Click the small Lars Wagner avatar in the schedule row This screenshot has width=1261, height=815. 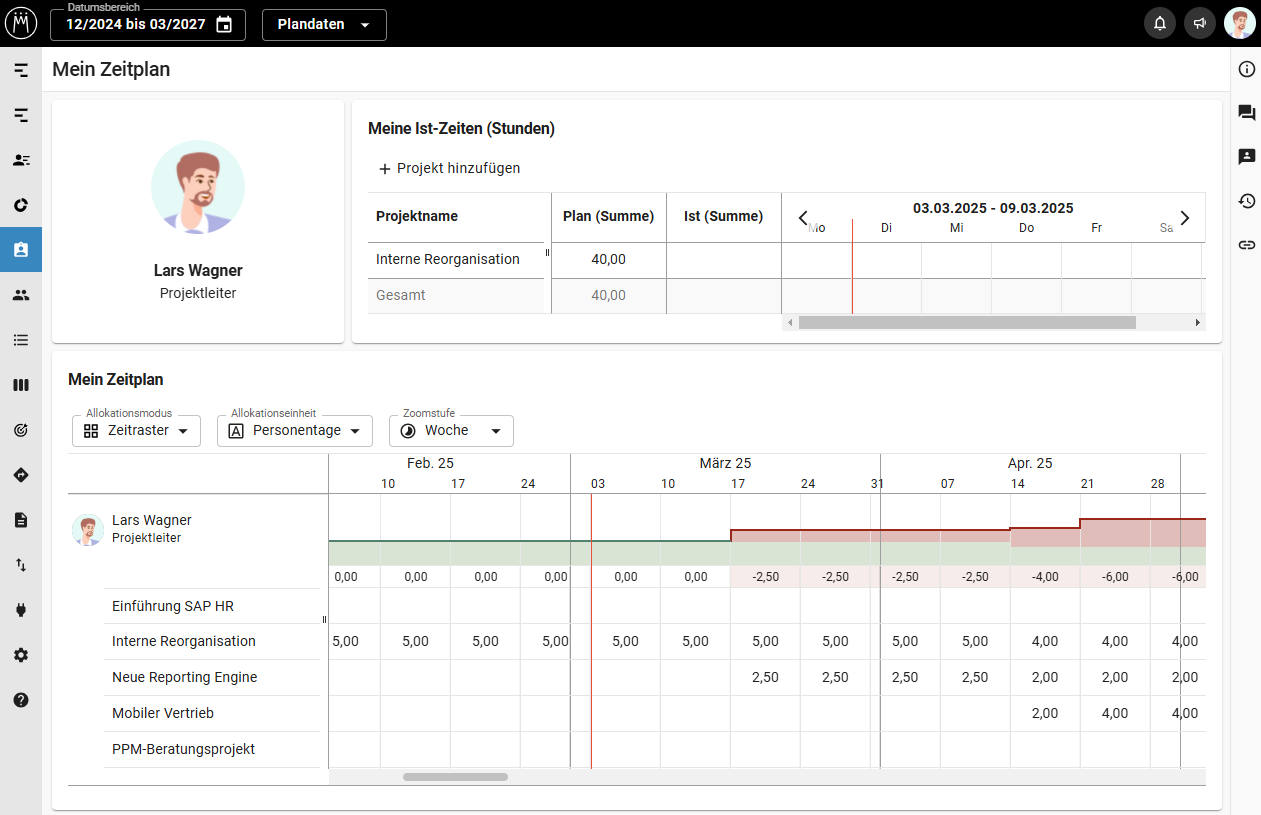tap(88, 530)
